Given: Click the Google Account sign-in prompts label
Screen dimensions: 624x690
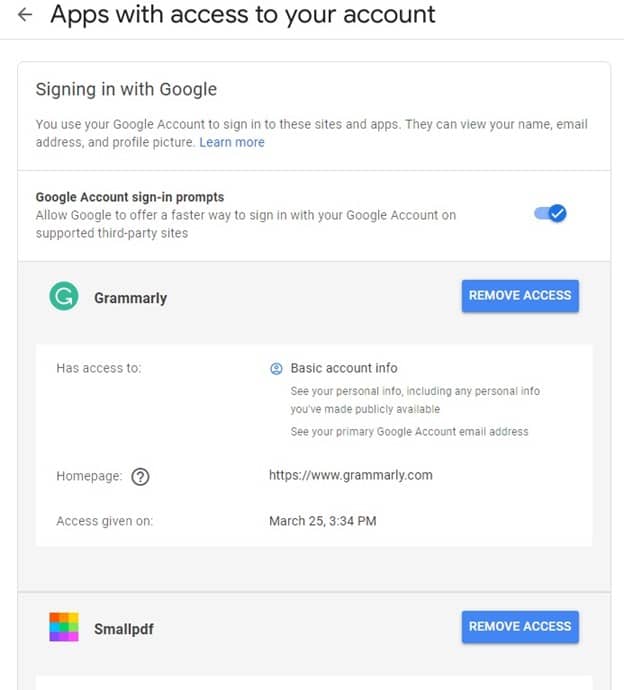Looking at the screenshot, I should (x=130, y=197).
